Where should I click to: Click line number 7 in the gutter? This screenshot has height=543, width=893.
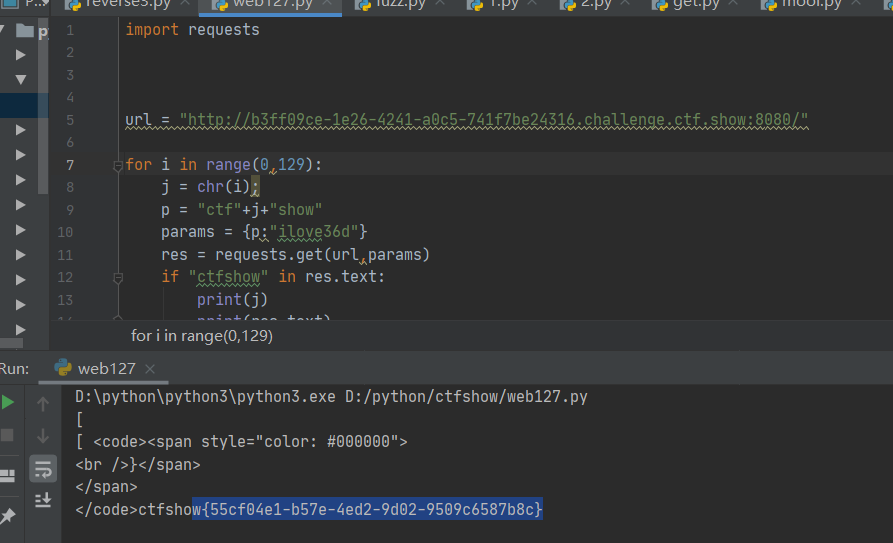pos(70,165)
